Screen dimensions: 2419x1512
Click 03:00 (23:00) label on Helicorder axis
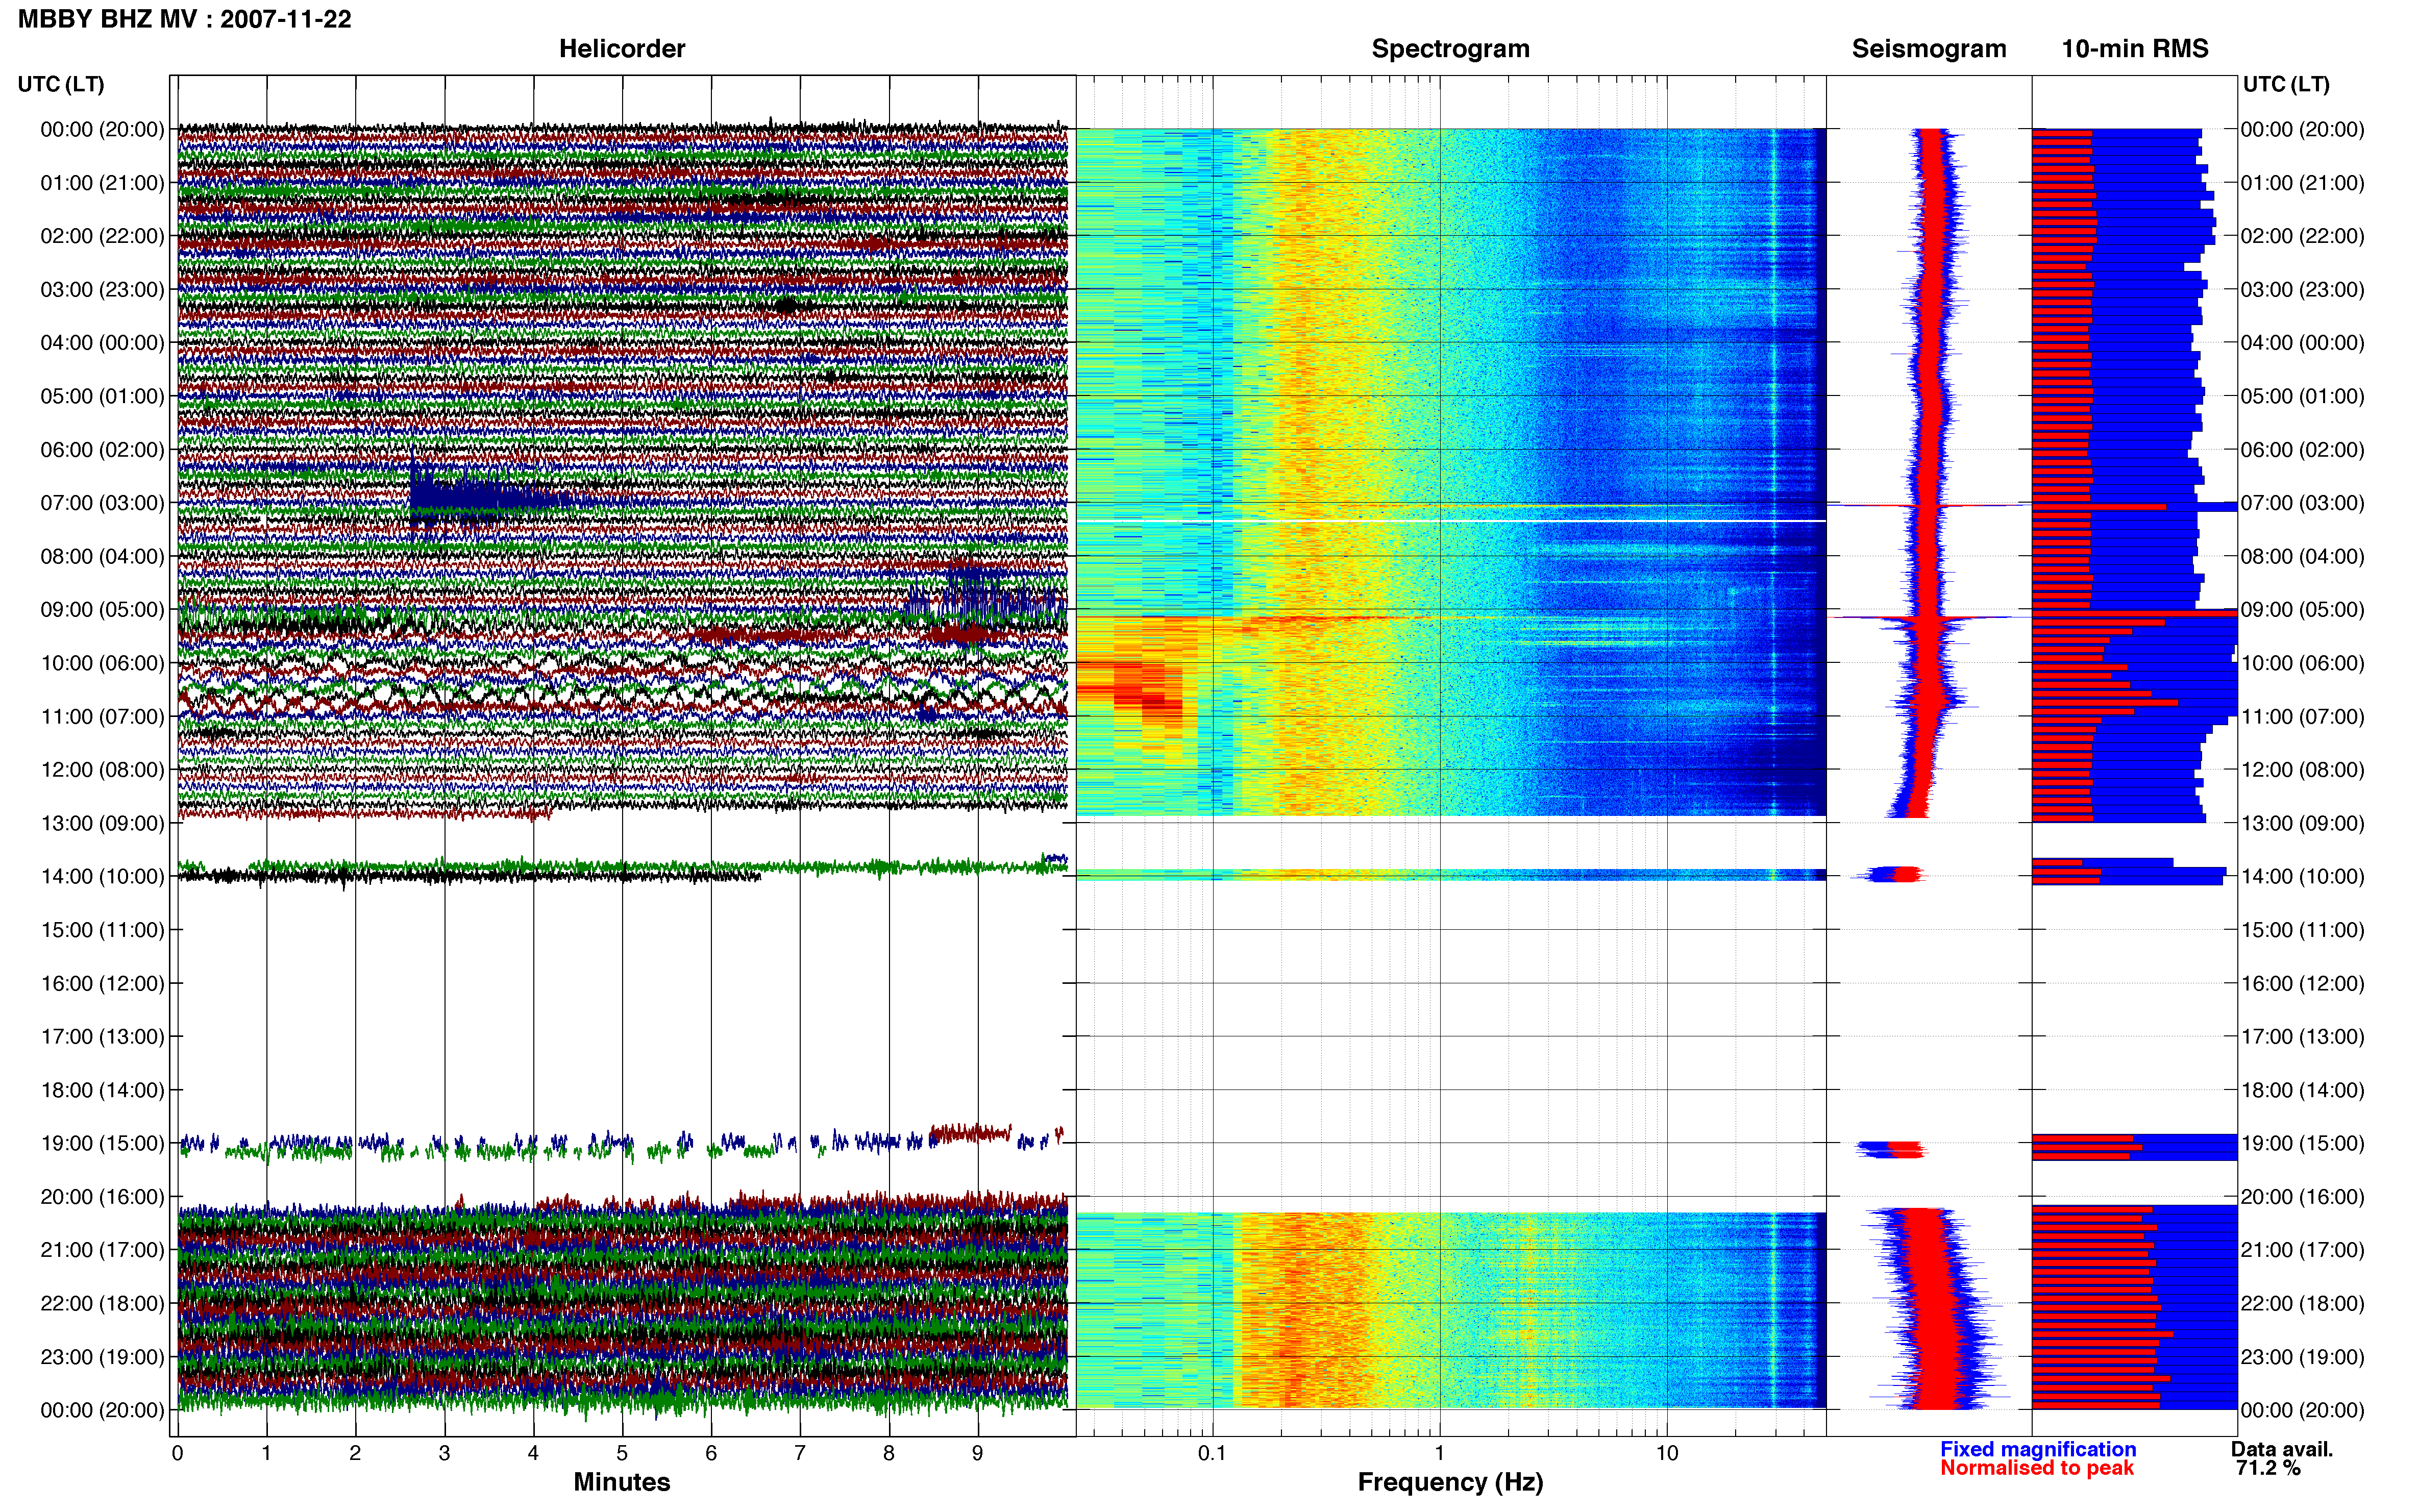pos(102,290)
